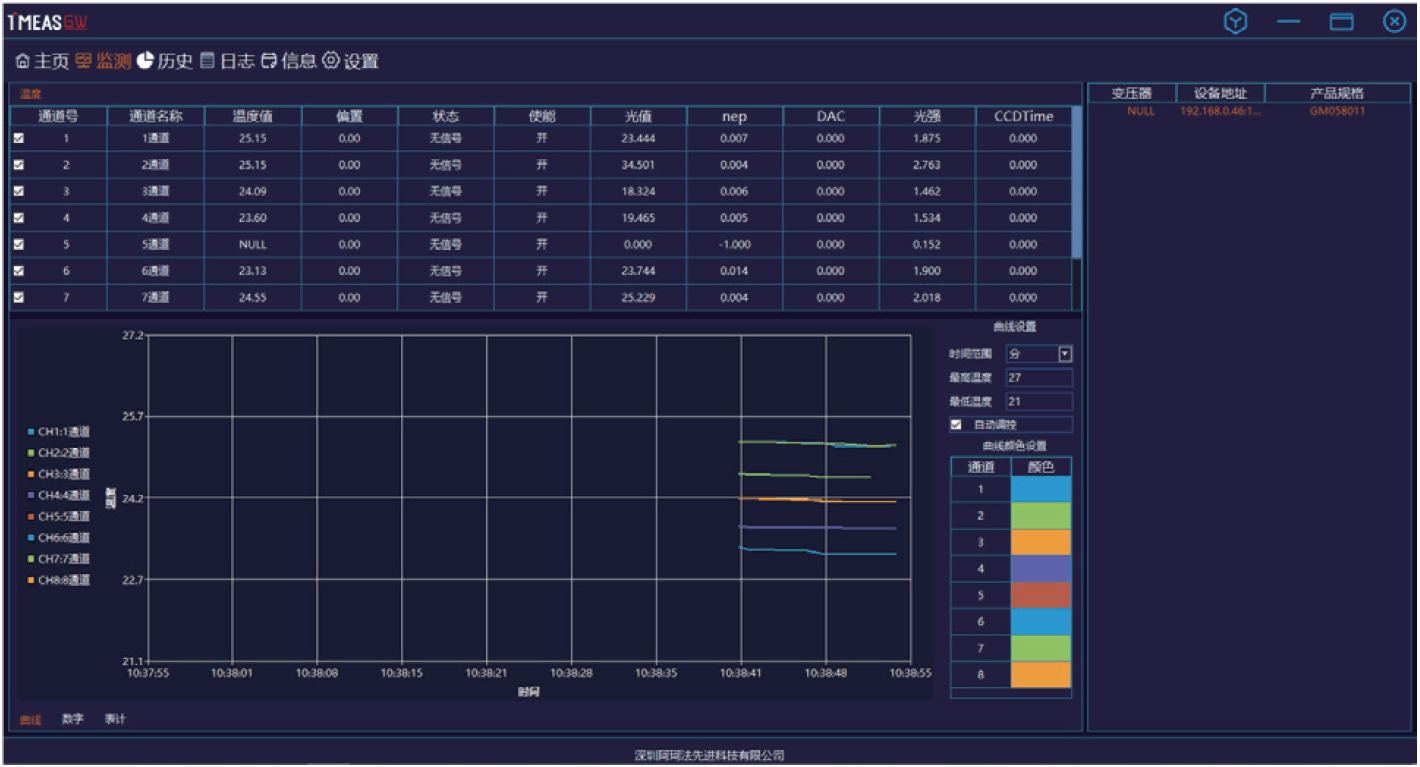Go to the 主页 home icon
Viewport: 1420px width, 767px height.
click(22, 61)
